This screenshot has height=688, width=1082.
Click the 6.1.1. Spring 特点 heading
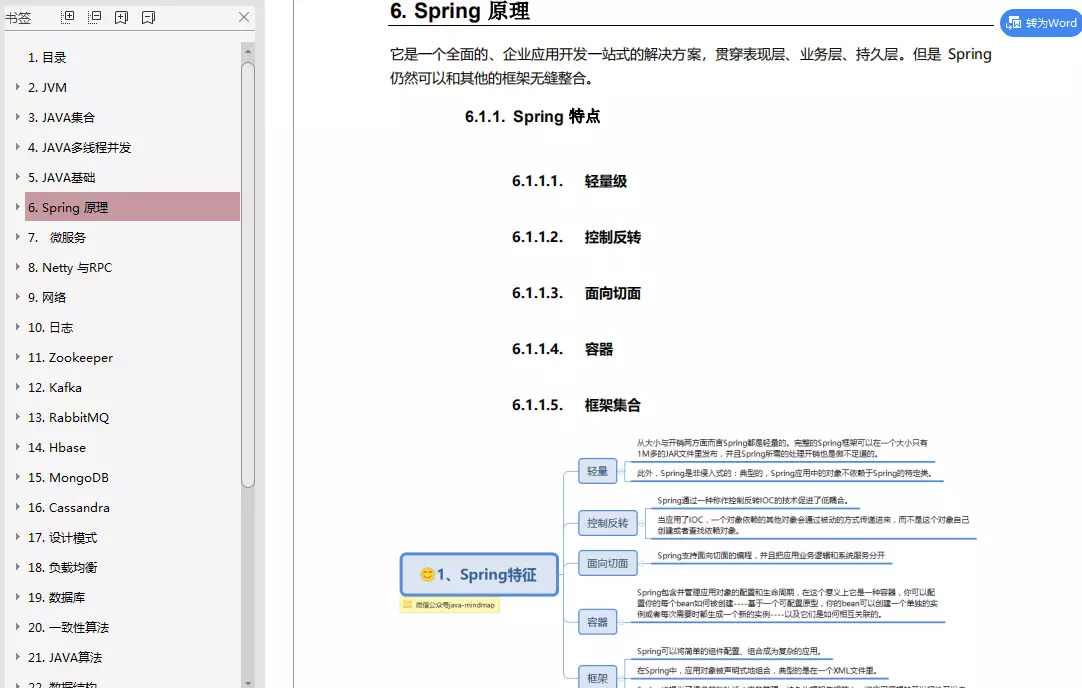coord(532,117)
